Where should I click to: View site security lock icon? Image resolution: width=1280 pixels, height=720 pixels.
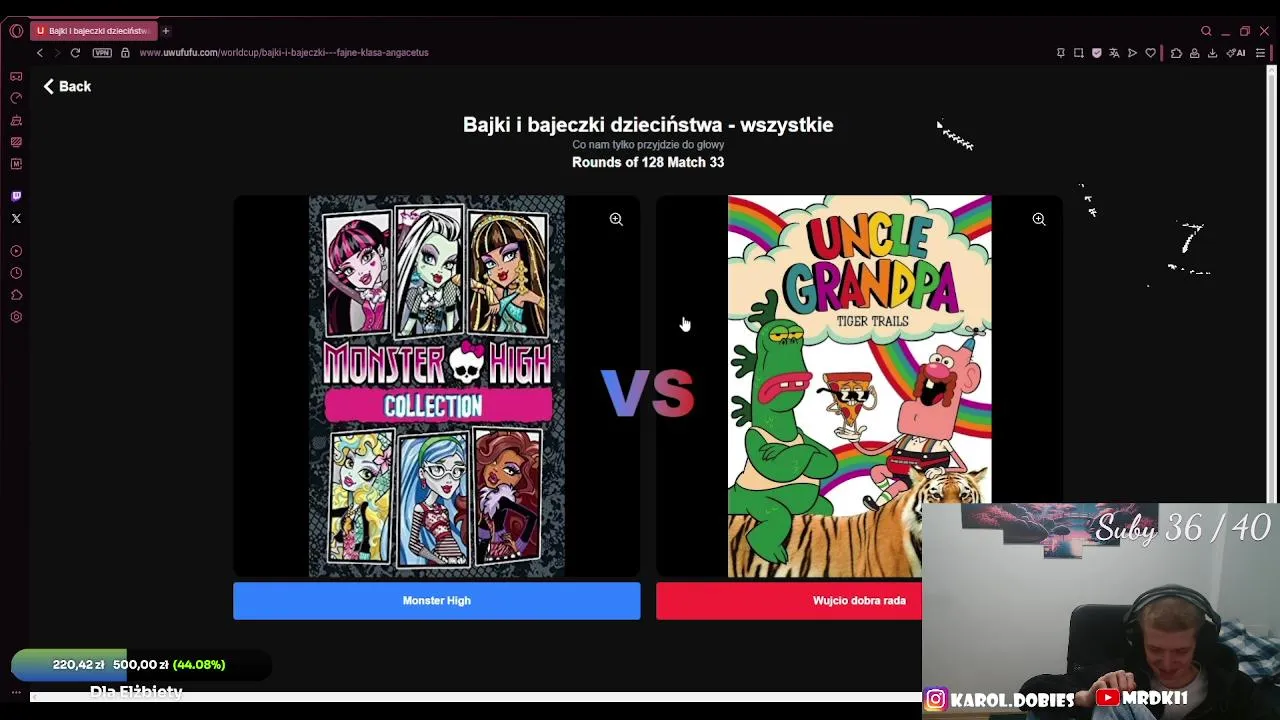[x=125, y=53]
